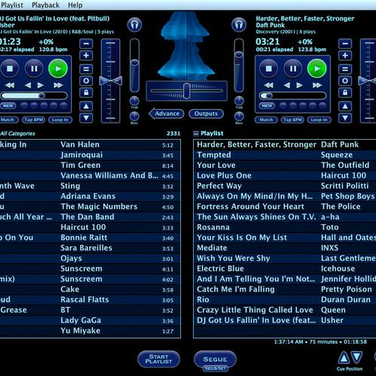Screen dimensions: 376x376
Task: Select 'Tempted' by Squeeze in the playlist
Action: 285,155
